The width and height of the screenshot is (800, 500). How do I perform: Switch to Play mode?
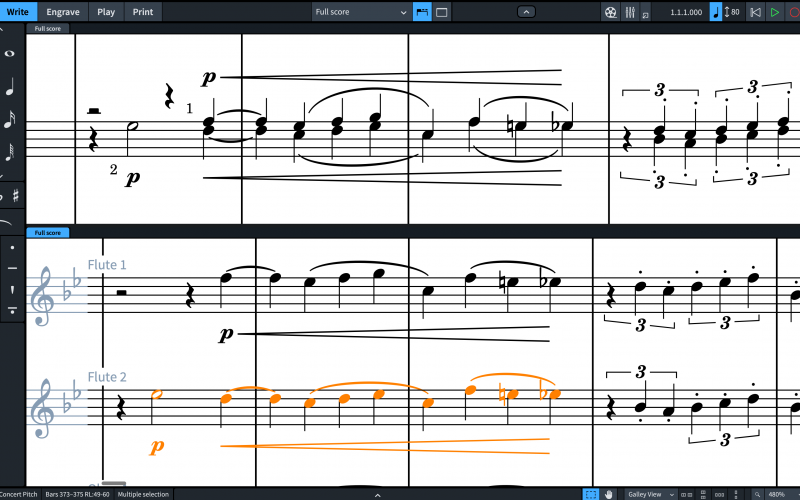(106, 12)
